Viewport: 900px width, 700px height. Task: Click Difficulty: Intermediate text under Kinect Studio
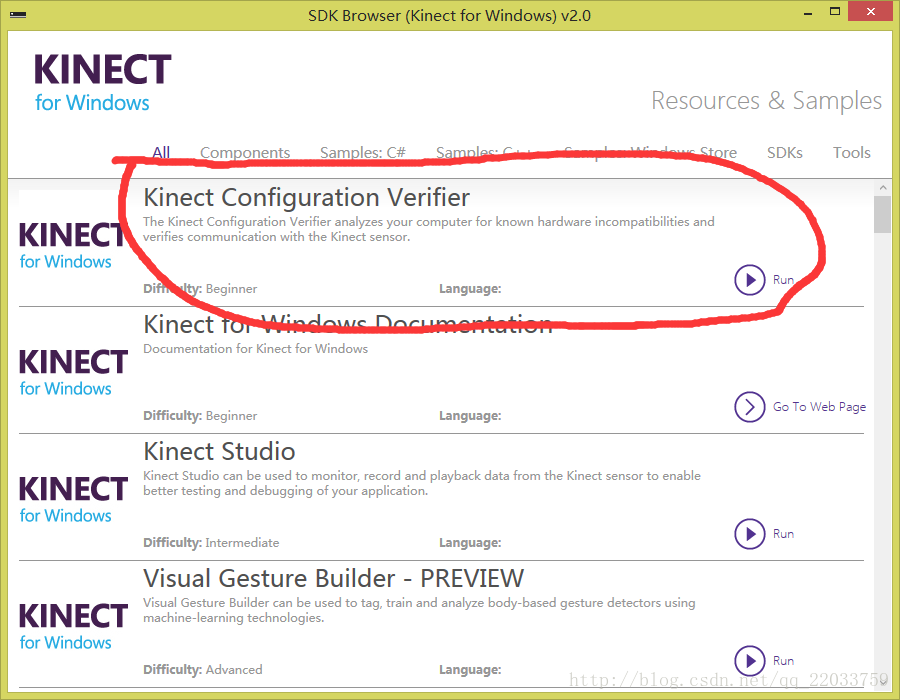tap(211, 543)
